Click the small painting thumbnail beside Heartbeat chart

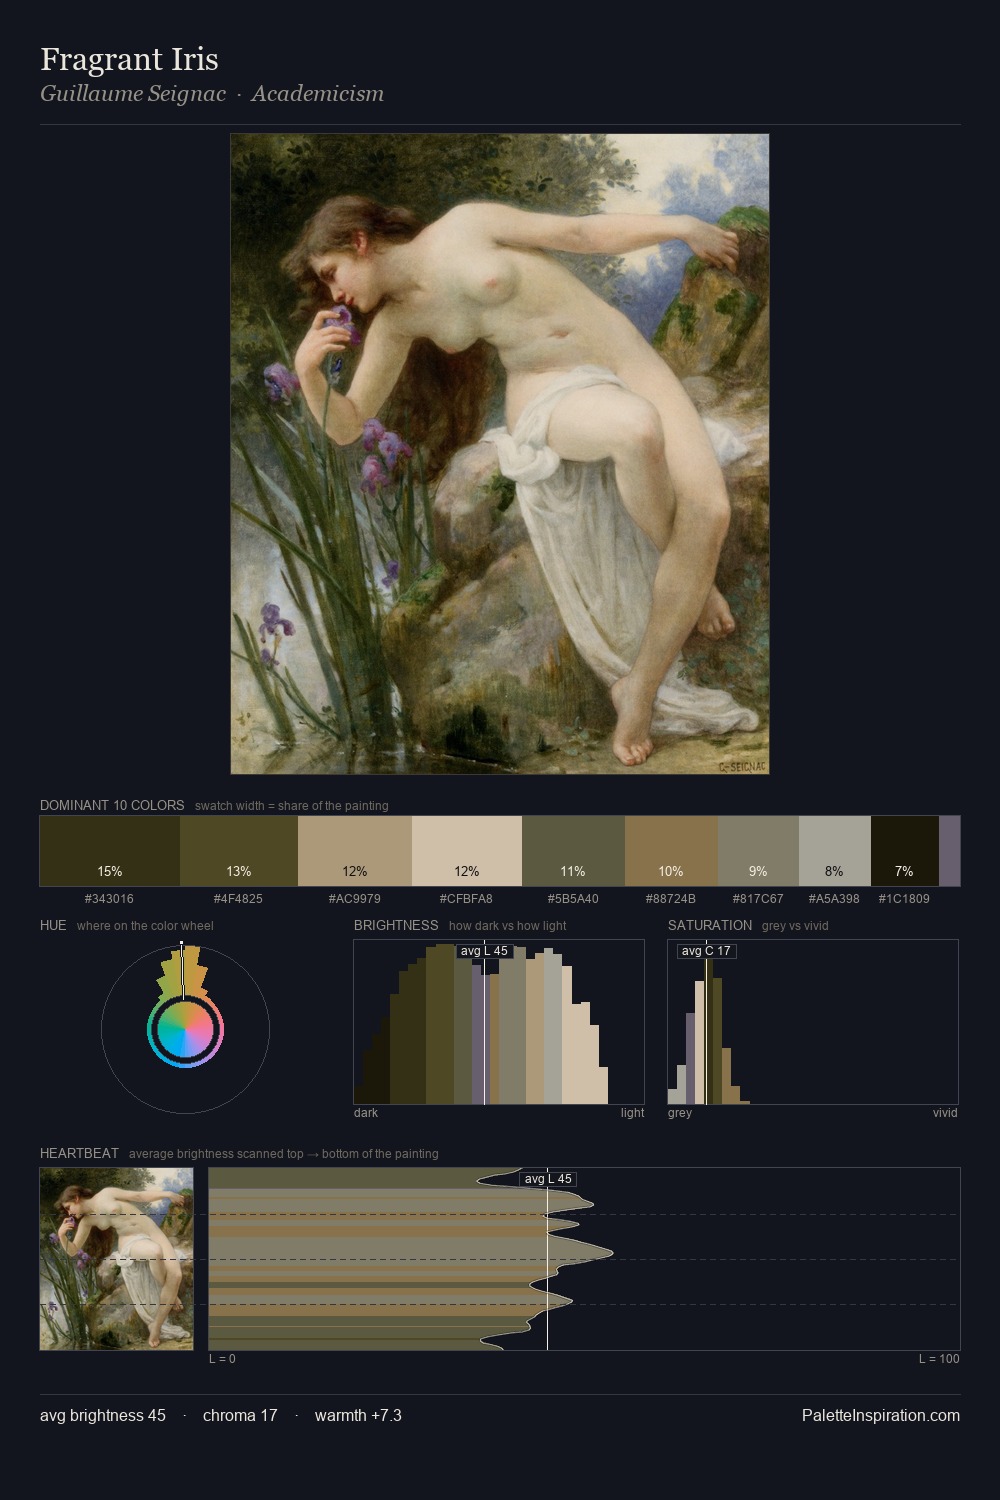click(x=116, y=1259)
